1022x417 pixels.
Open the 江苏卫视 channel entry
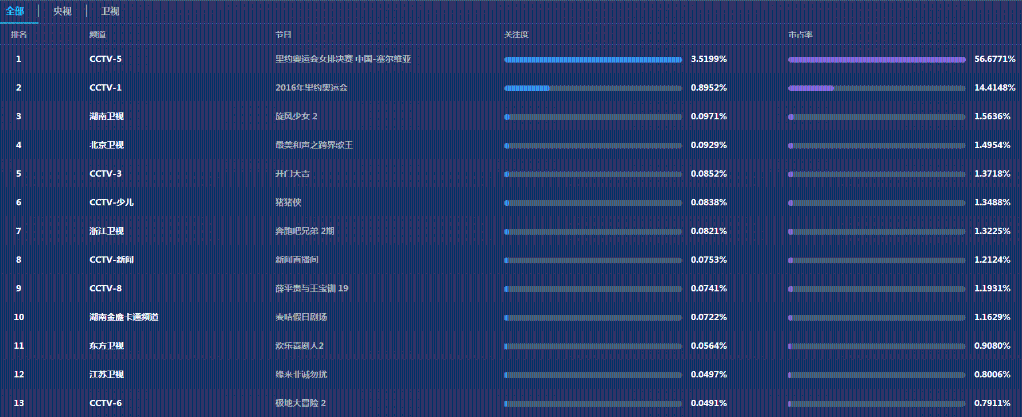pyautogui.click(x=107, y=374)
